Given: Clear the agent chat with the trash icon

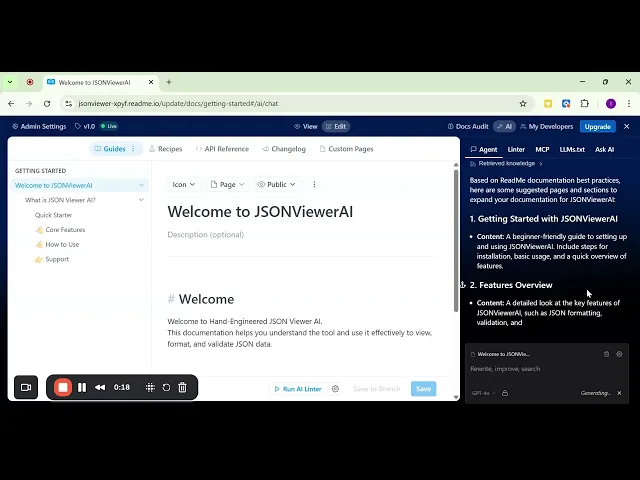Looking at the screenshot, I should pos(607,354).
